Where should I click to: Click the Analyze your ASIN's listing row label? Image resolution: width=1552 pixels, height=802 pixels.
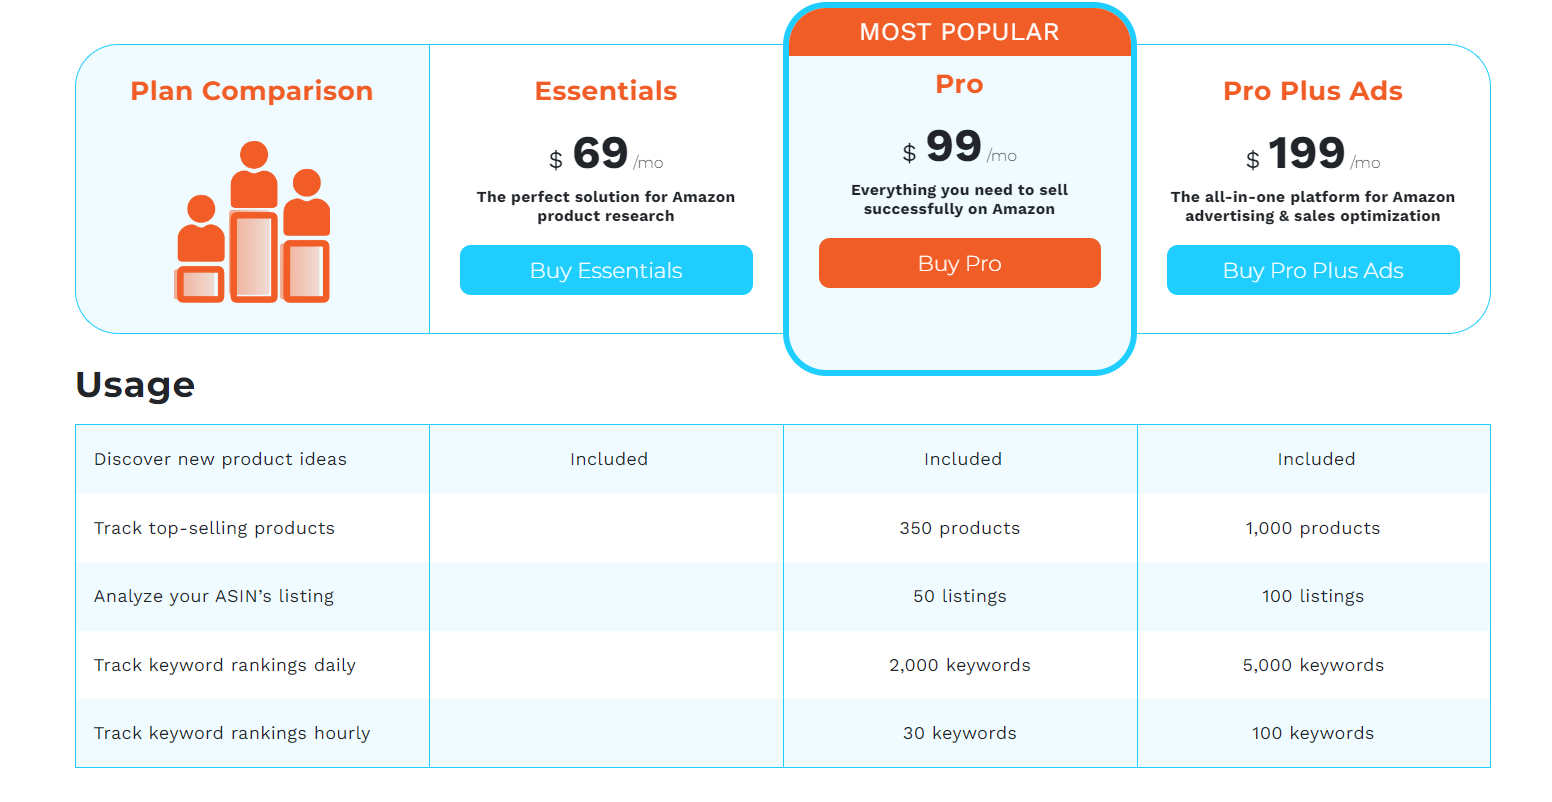[214, 596]
